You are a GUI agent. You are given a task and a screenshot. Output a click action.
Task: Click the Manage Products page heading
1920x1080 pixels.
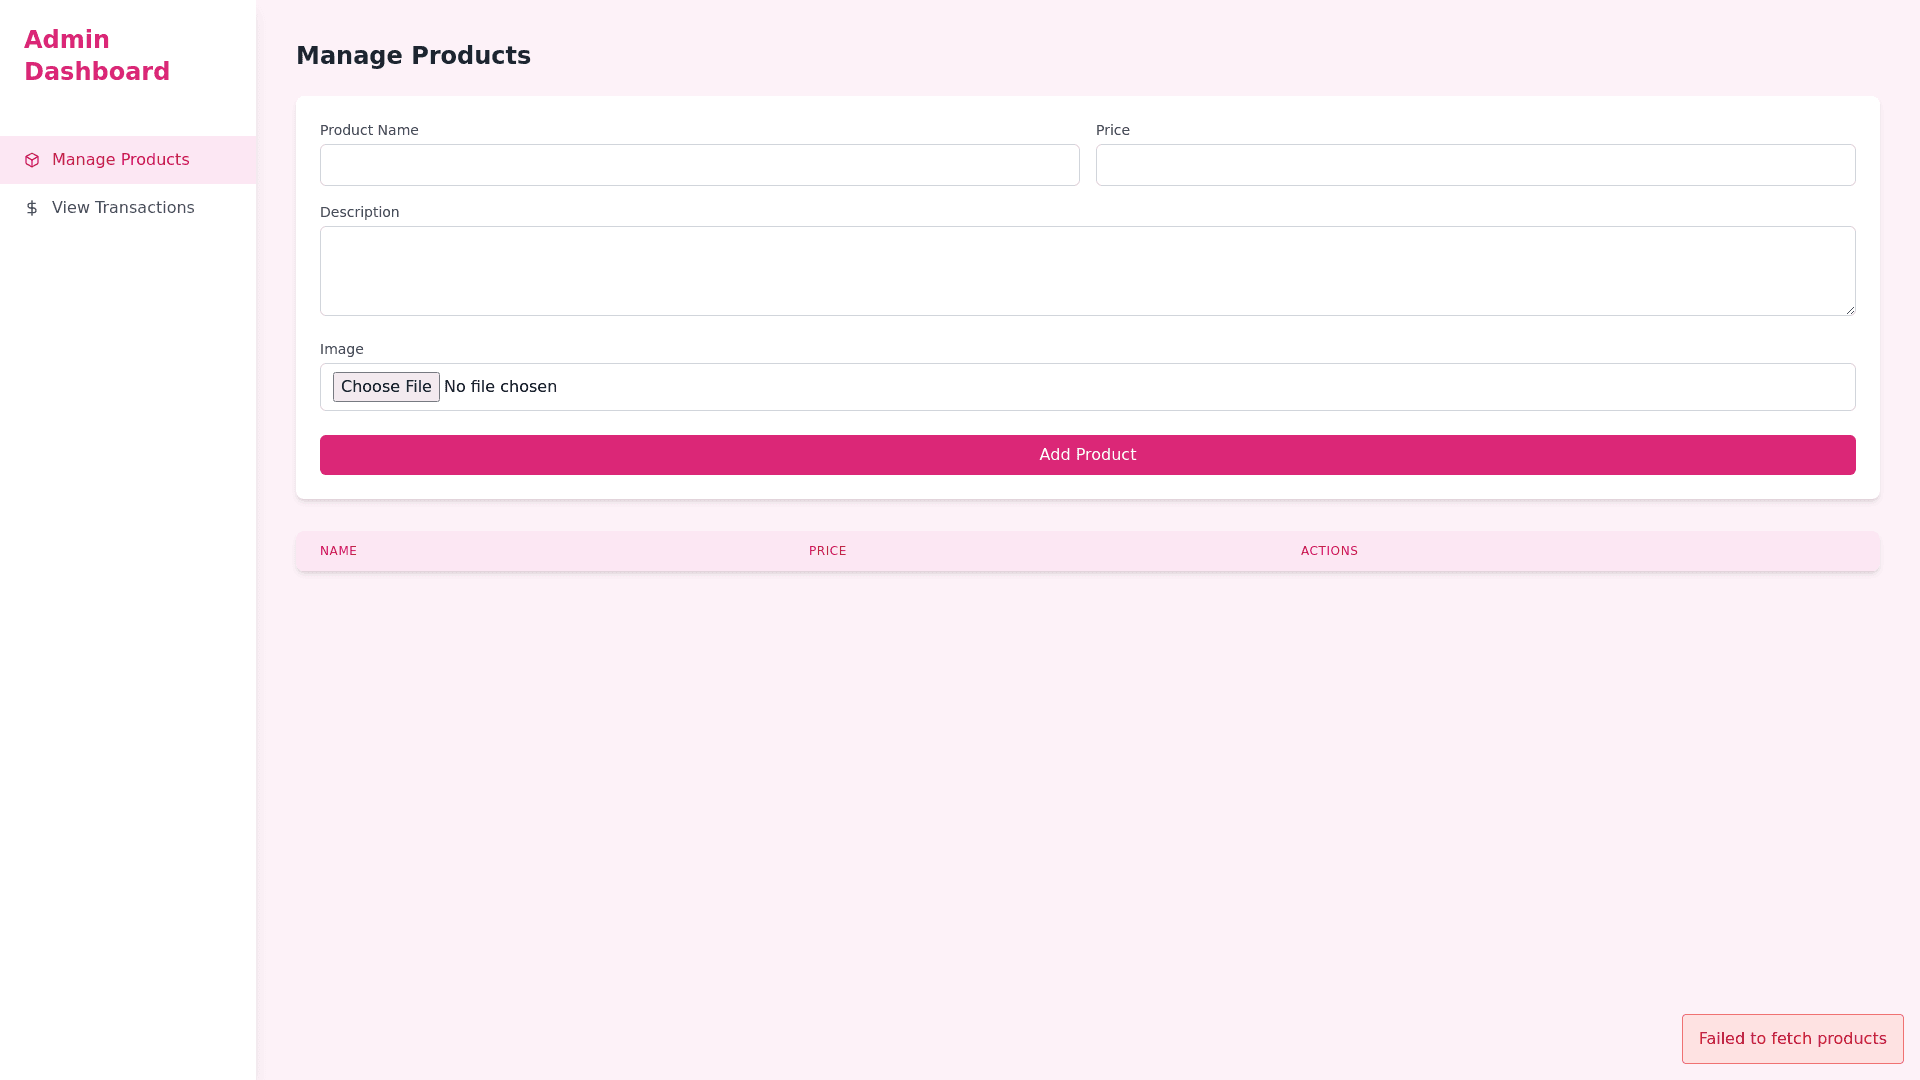(x=413, y=56)
